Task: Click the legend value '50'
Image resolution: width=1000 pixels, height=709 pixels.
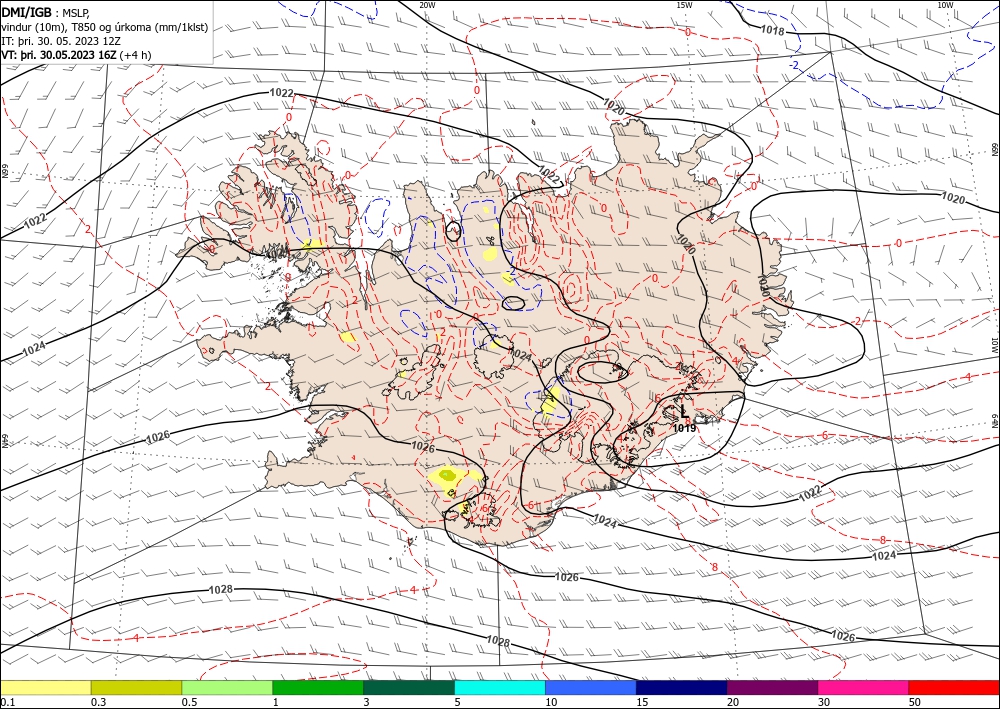Action: click(915, 702)
